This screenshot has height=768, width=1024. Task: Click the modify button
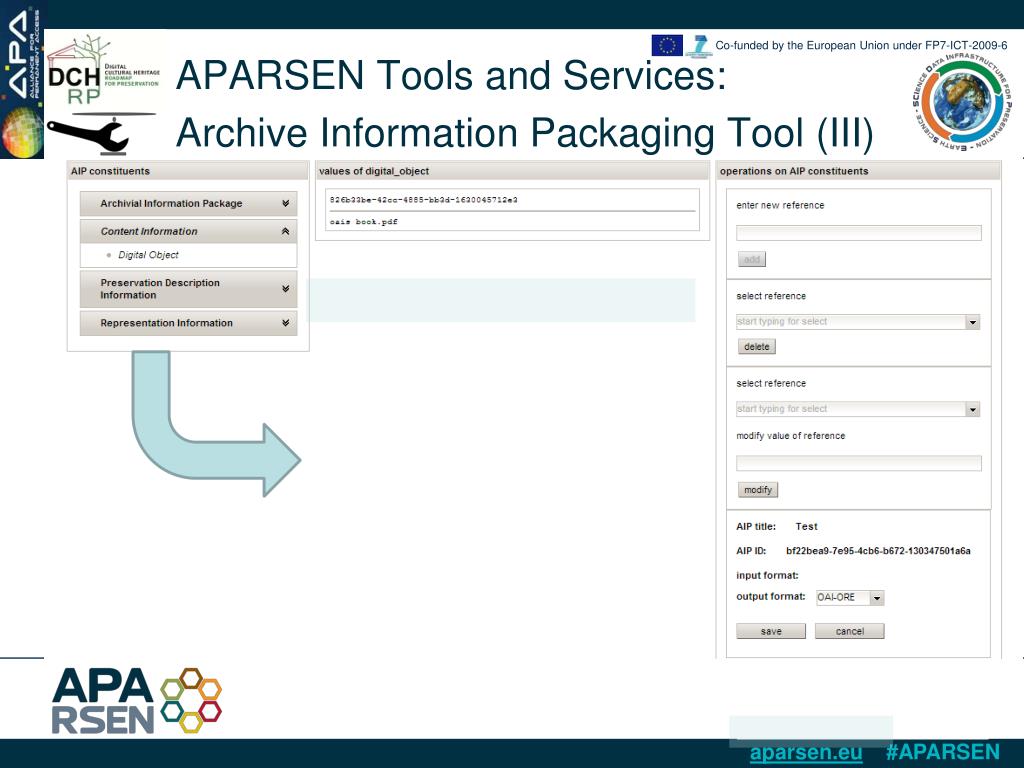pos(758,490)
